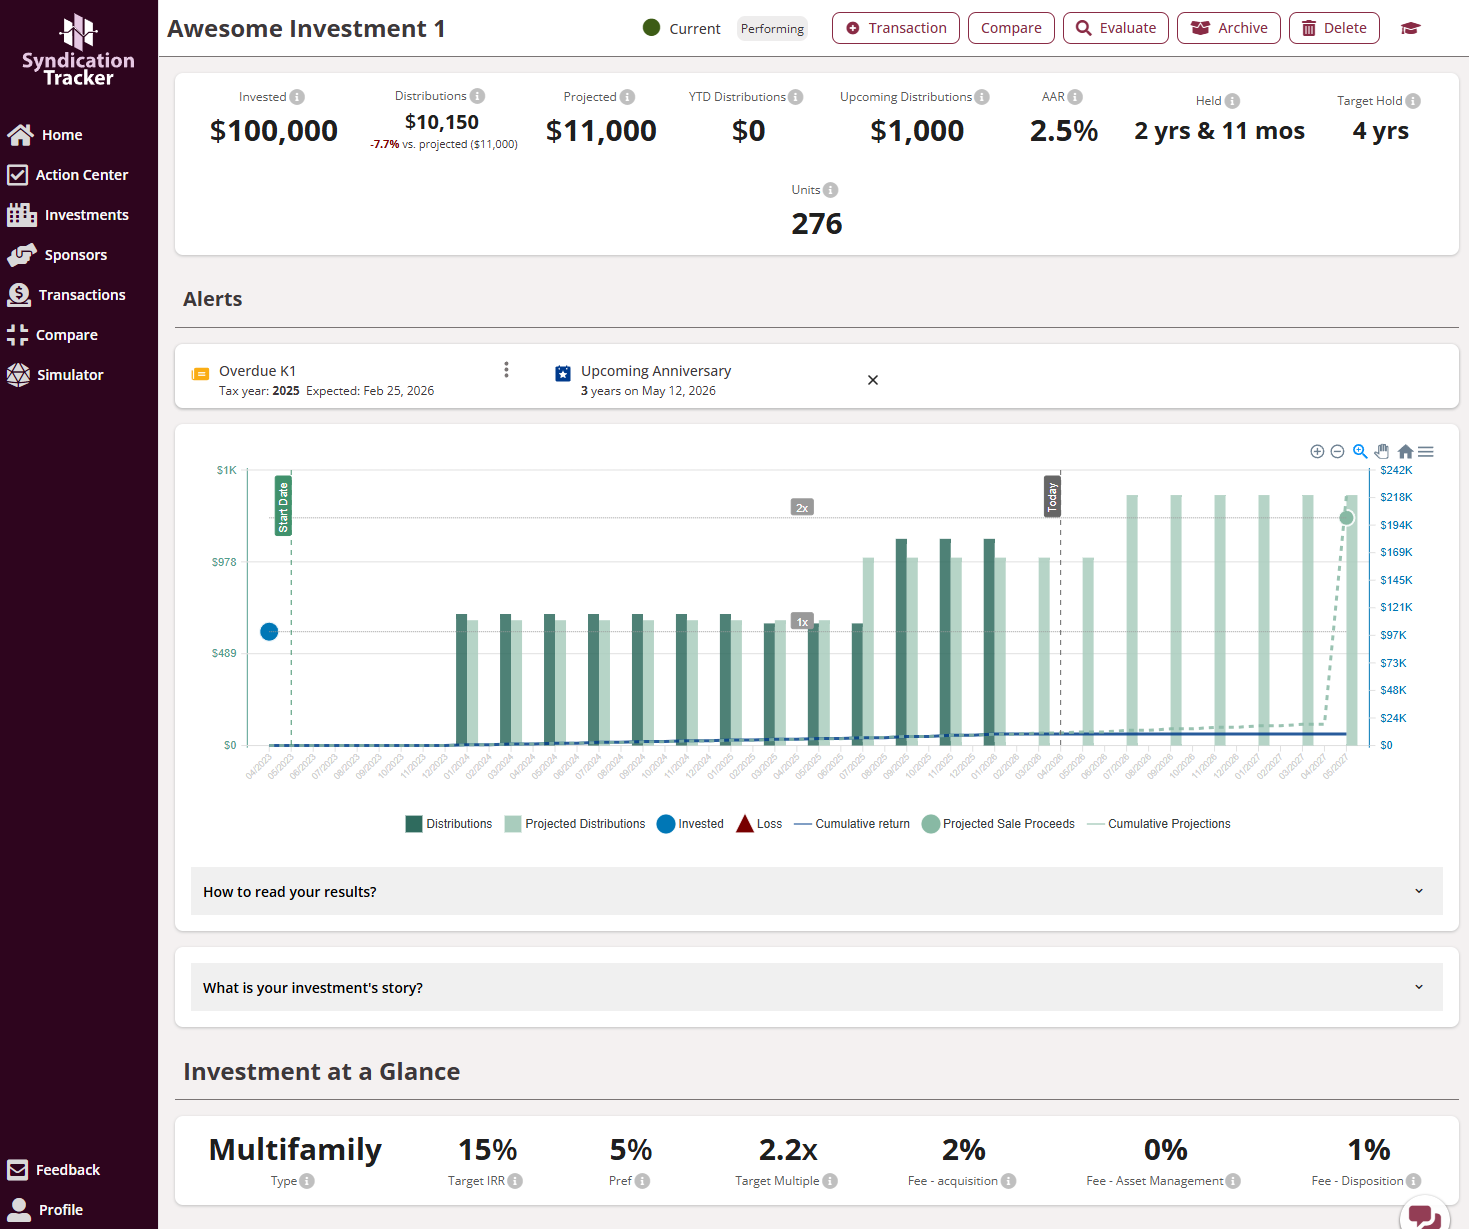Click the chart zoom in plus icon
Image resolution: width=1469 pixels, height=1229 pixels.
click(x=1317, y=452)
